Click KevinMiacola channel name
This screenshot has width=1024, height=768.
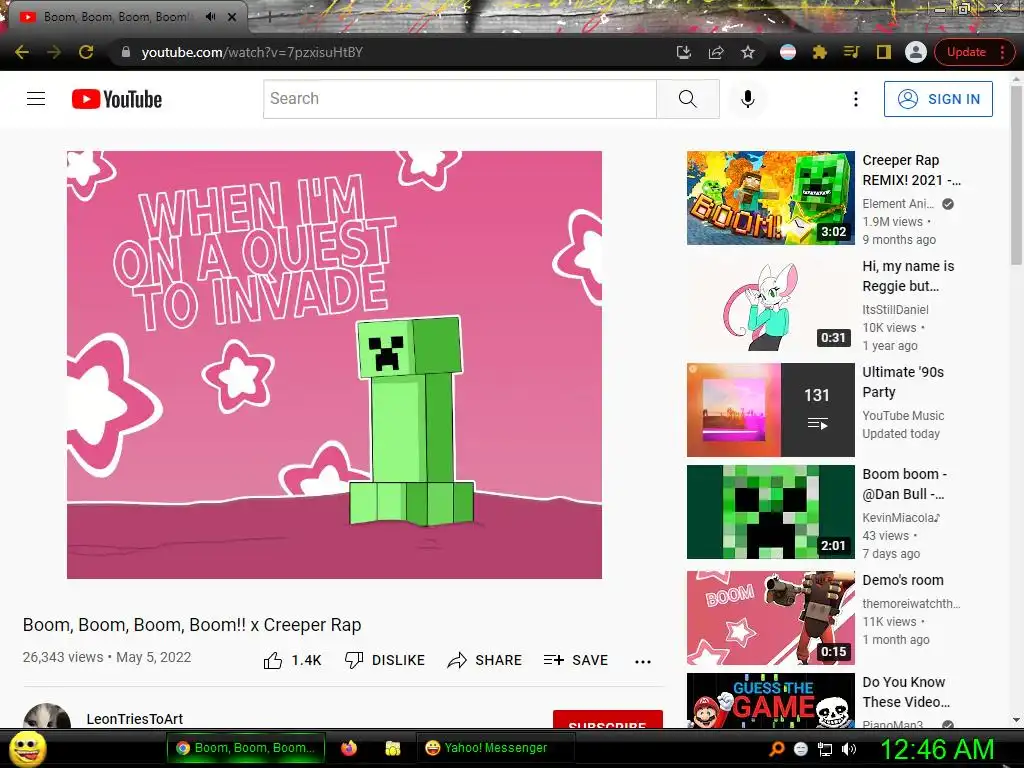(901, 517)
